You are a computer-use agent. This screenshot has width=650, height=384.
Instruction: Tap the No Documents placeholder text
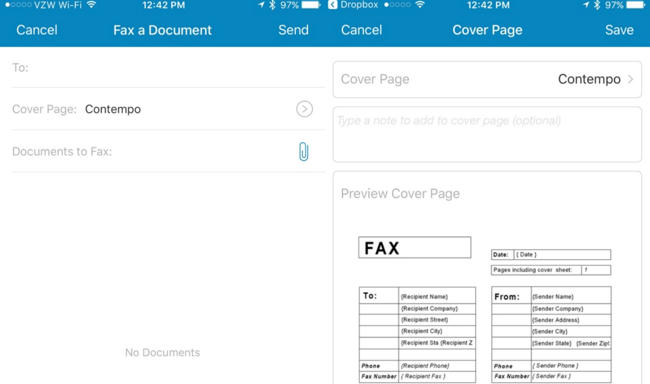(x=162, y=352)
